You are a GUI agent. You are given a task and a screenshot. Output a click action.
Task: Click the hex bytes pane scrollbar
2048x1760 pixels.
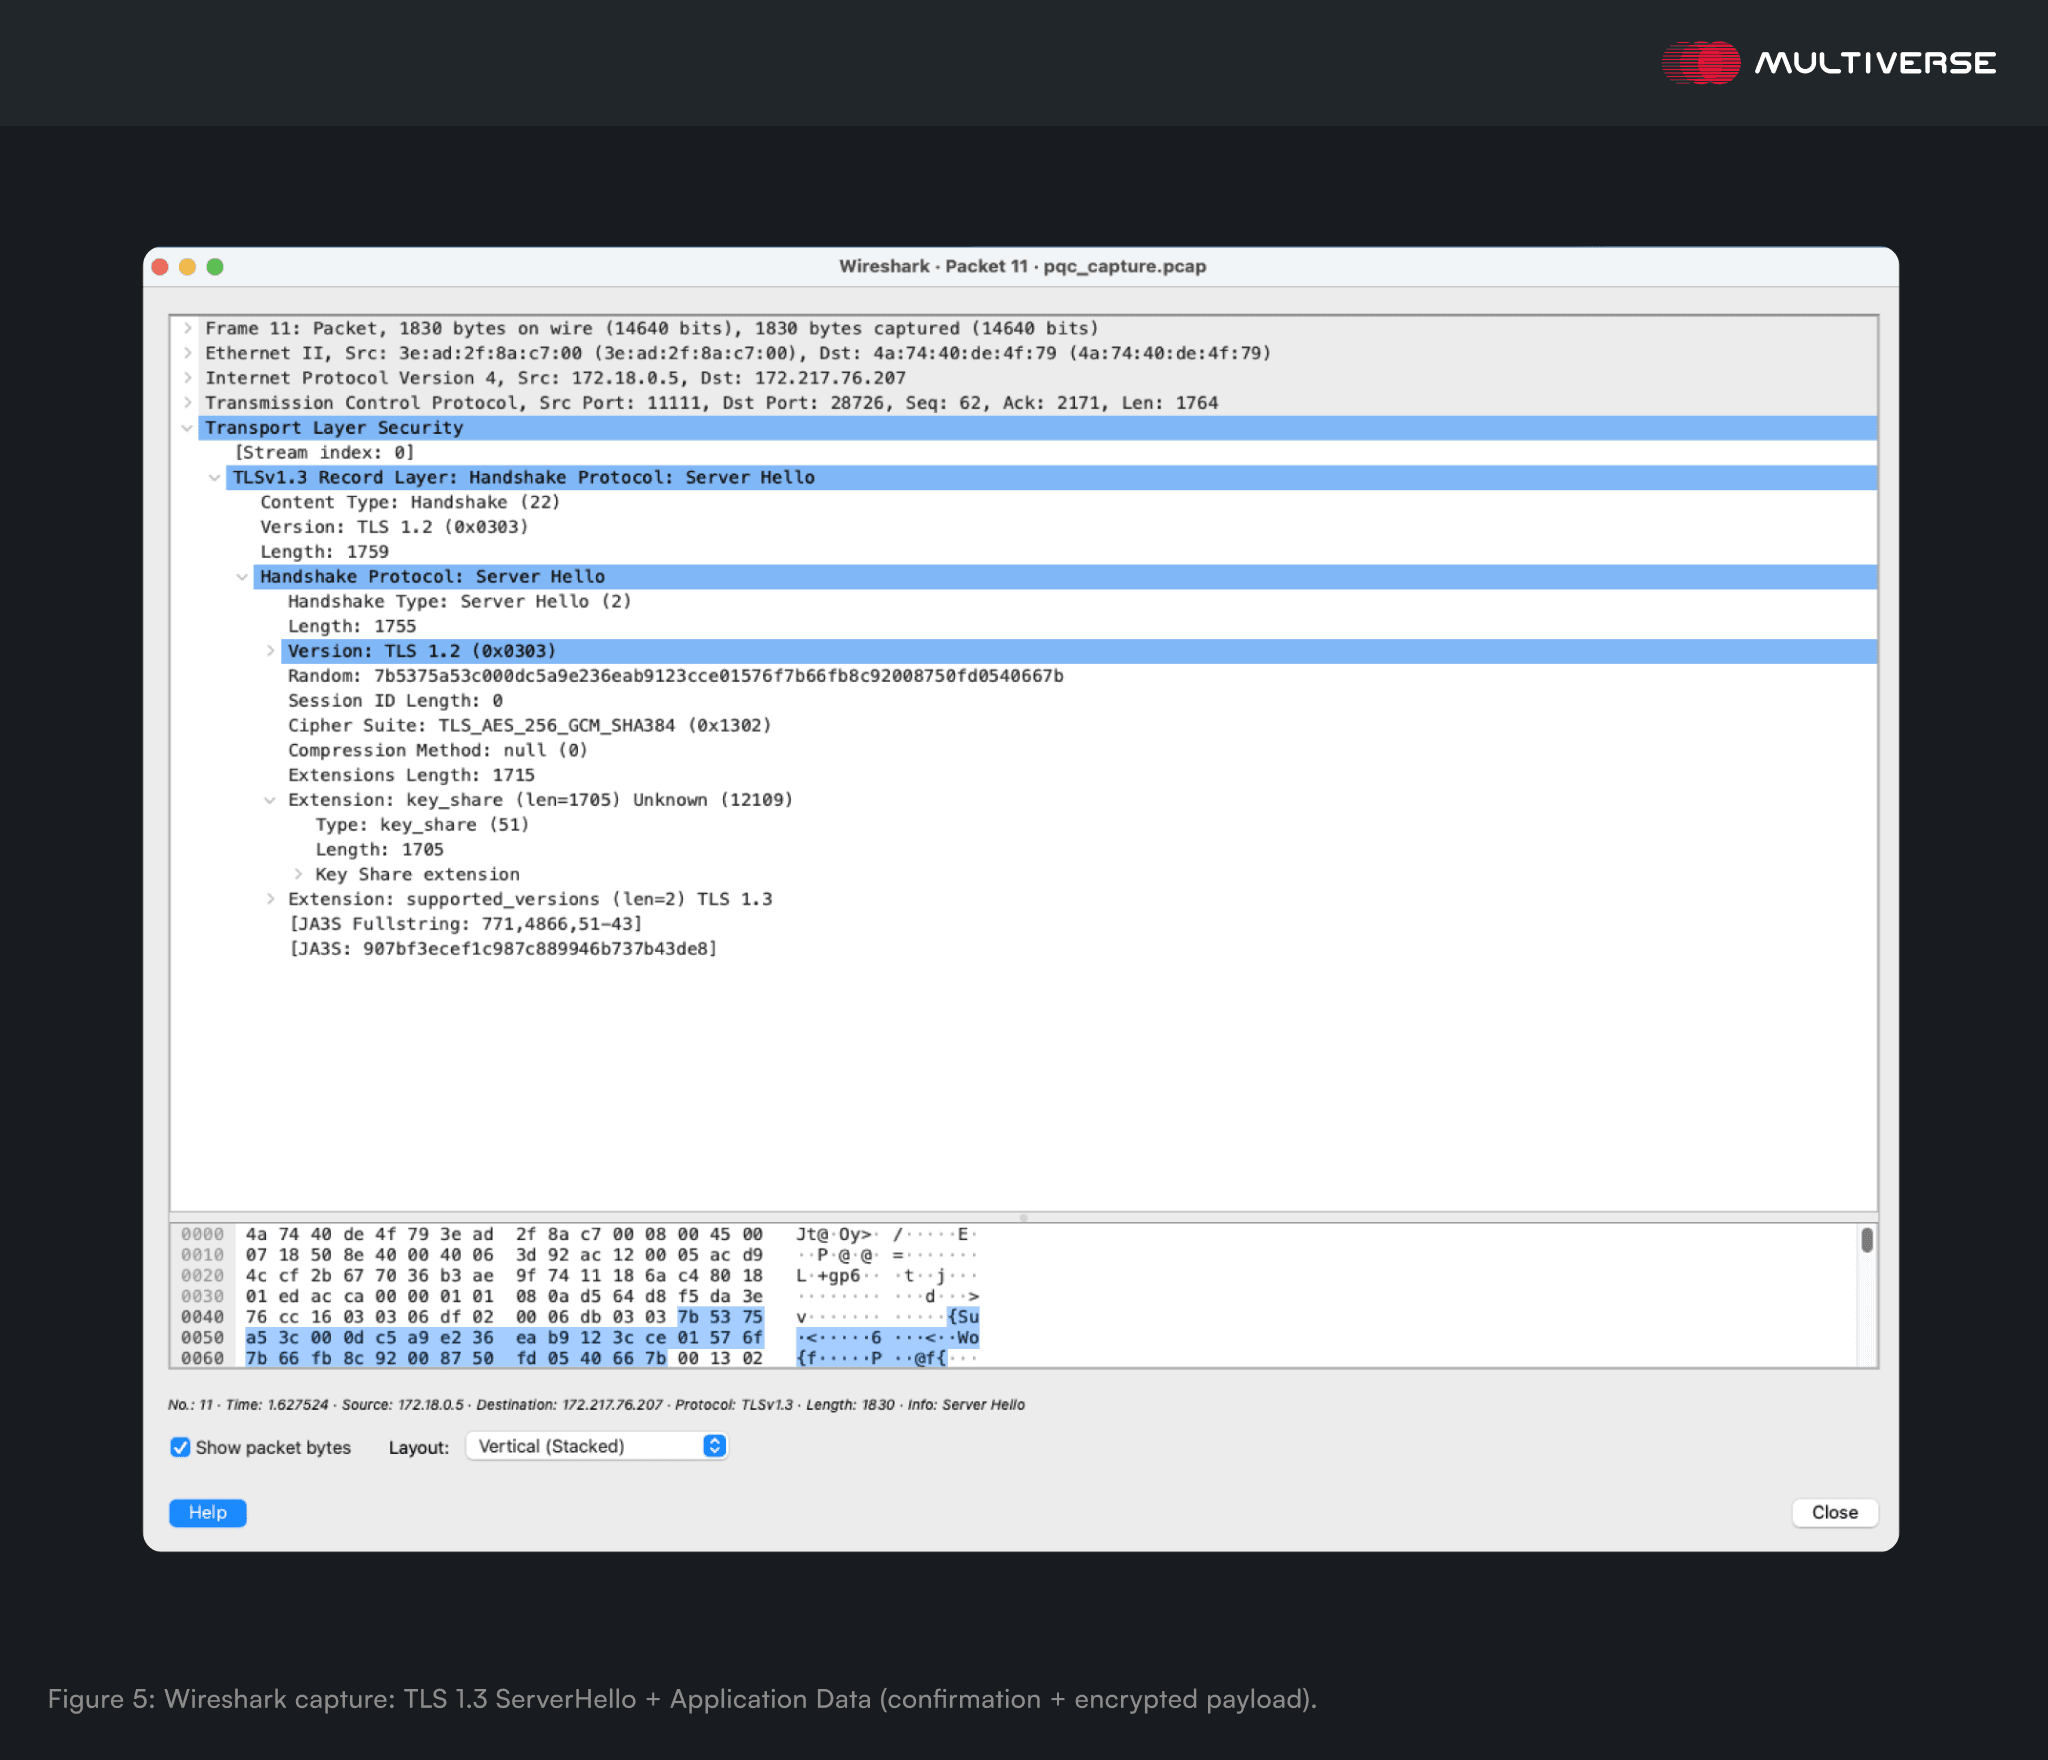click(1866, 1242)
